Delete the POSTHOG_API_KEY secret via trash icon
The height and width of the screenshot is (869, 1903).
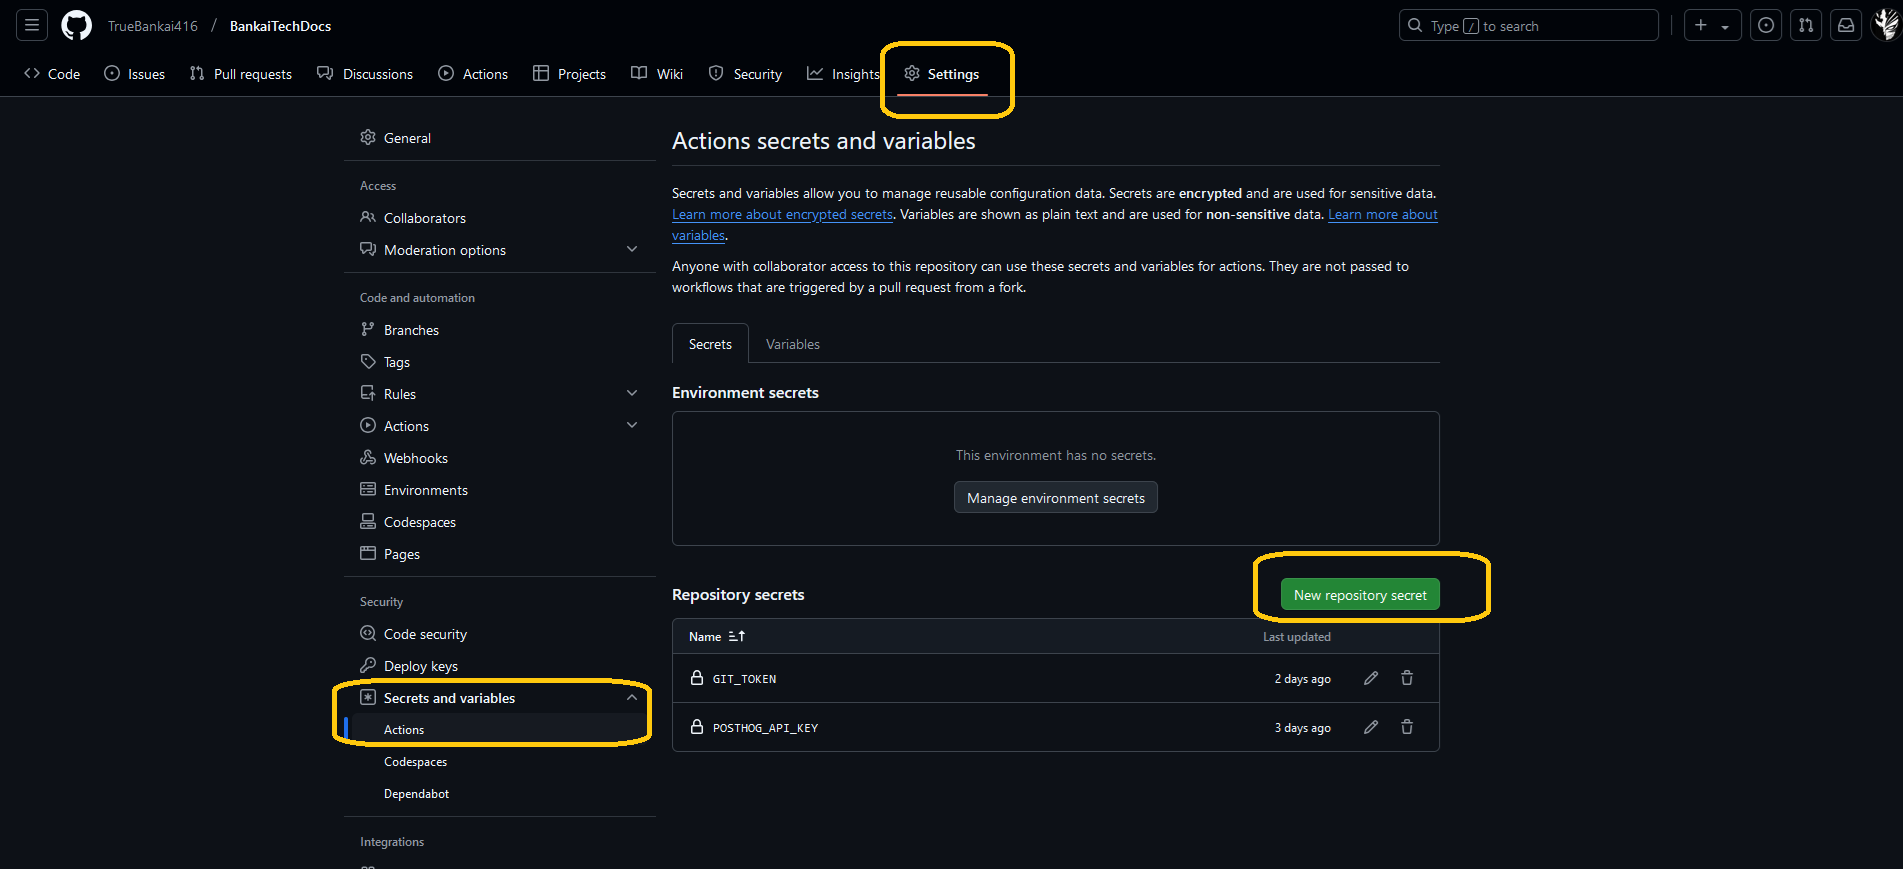[x=1407, y=727]
